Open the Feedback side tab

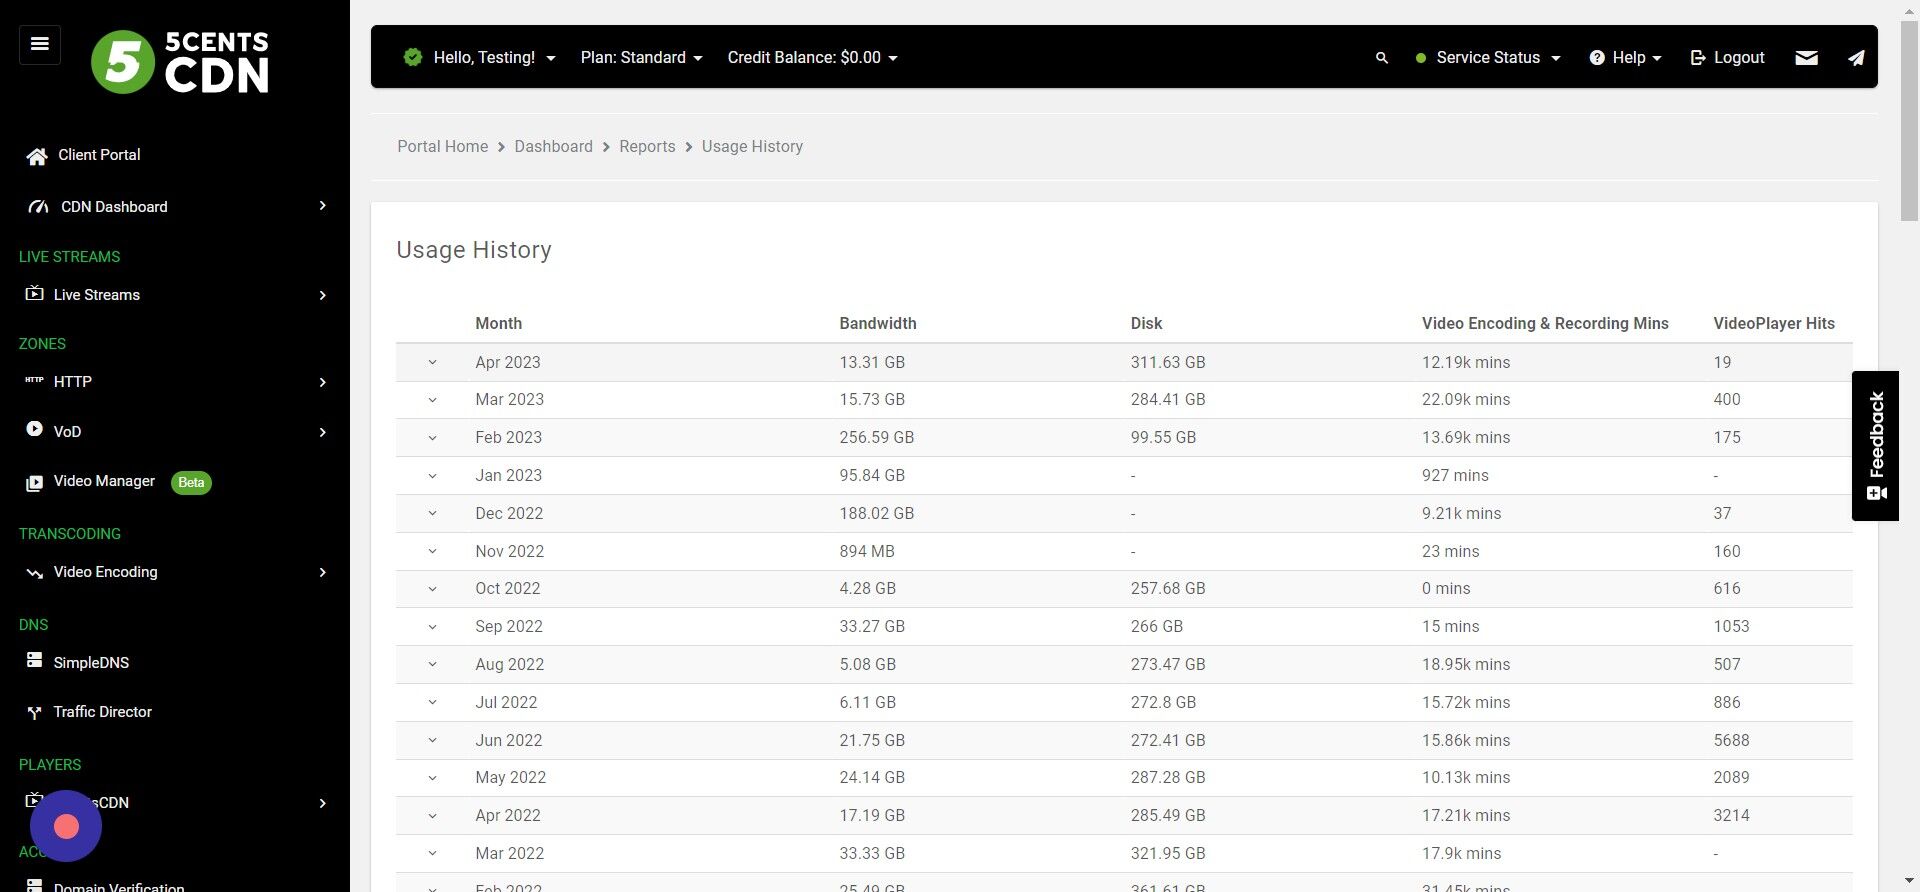(1875, 446)
